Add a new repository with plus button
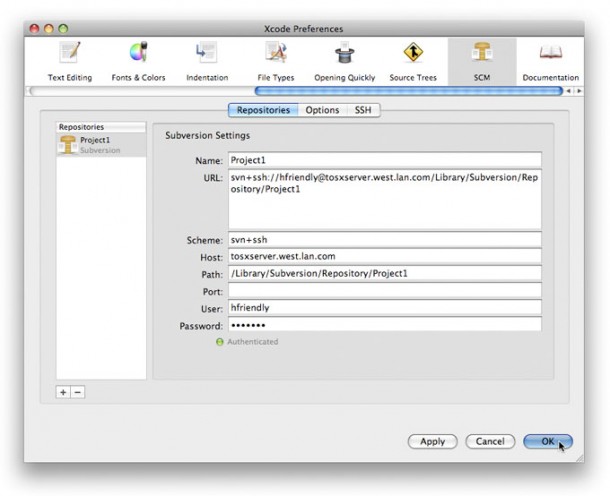Viewport: 610px width, 496px height. [63, 392]
